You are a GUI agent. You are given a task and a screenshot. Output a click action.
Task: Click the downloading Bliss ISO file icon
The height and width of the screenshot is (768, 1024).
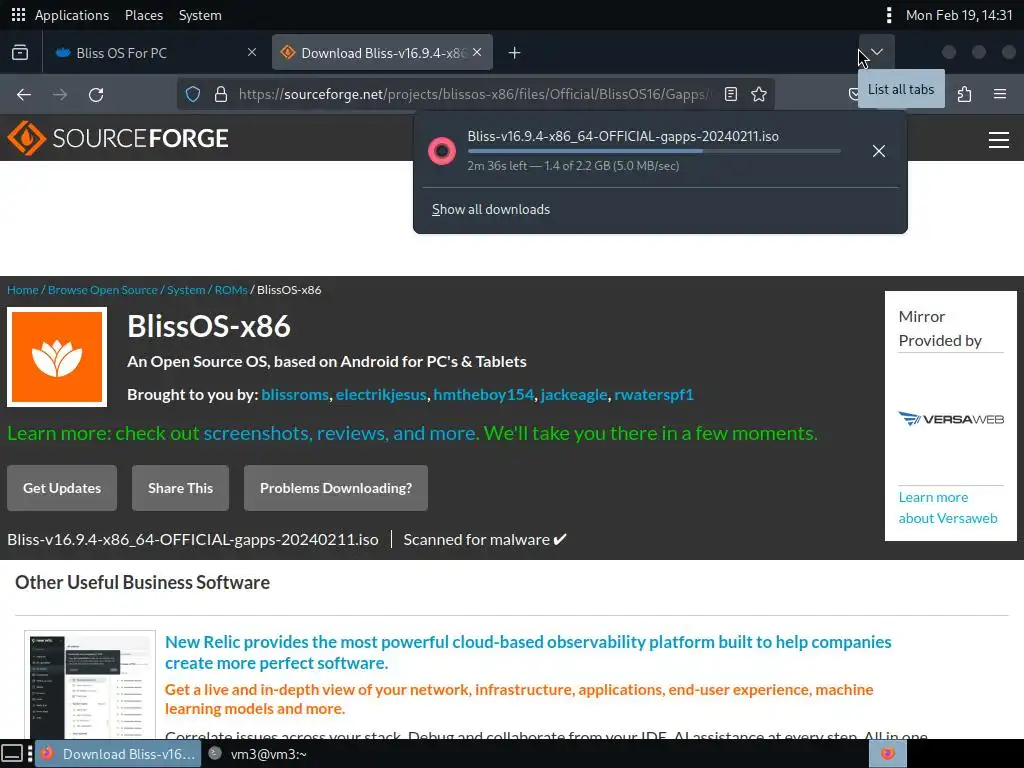coord(441,151)
